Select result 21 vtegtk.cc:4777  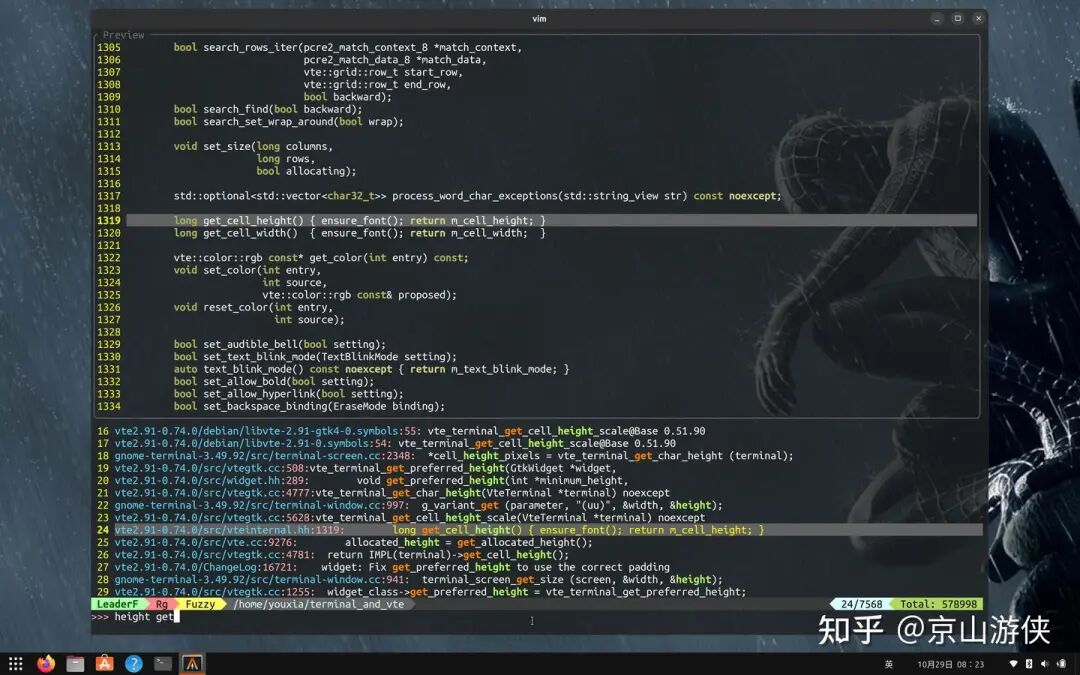[x=382, y=493]
